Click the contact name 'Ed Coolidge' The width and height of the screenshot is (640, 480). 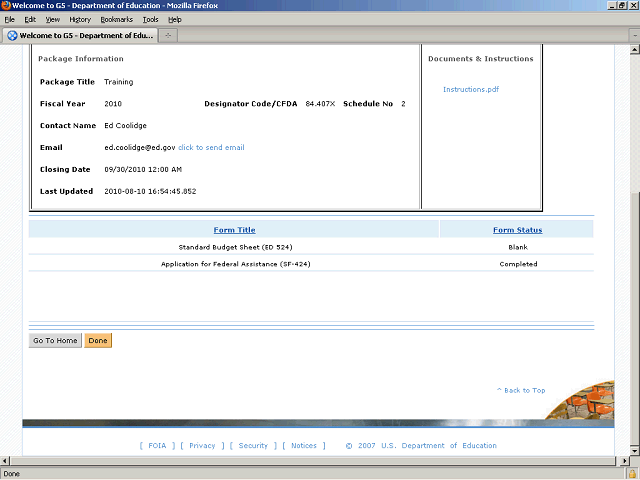tap(125, 125)
